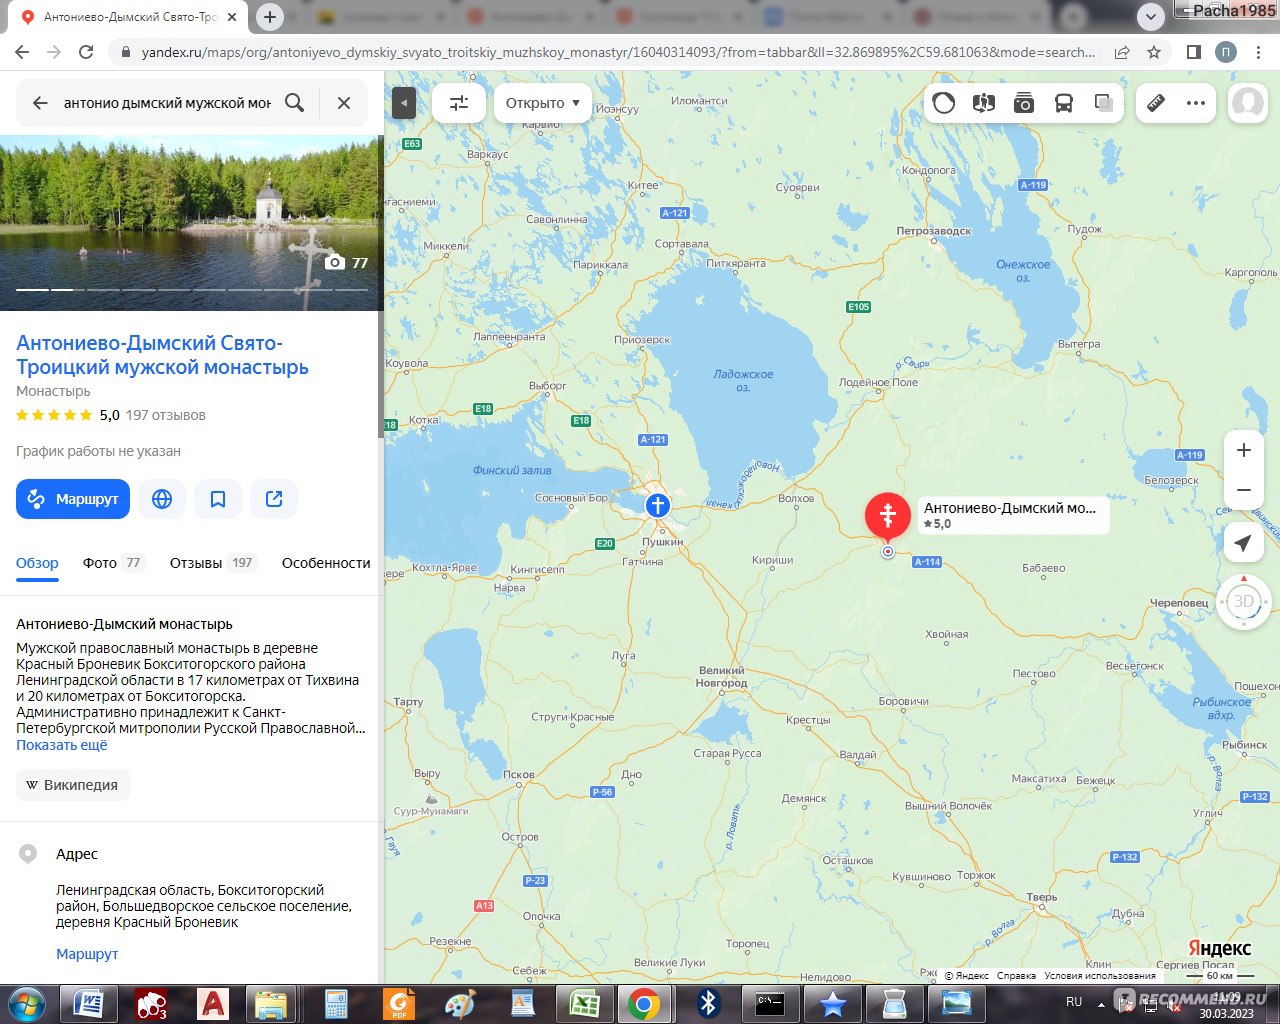Select the ruler measurement tool
Viewport: 1280px width, 1024px height.
(1156, 103)
